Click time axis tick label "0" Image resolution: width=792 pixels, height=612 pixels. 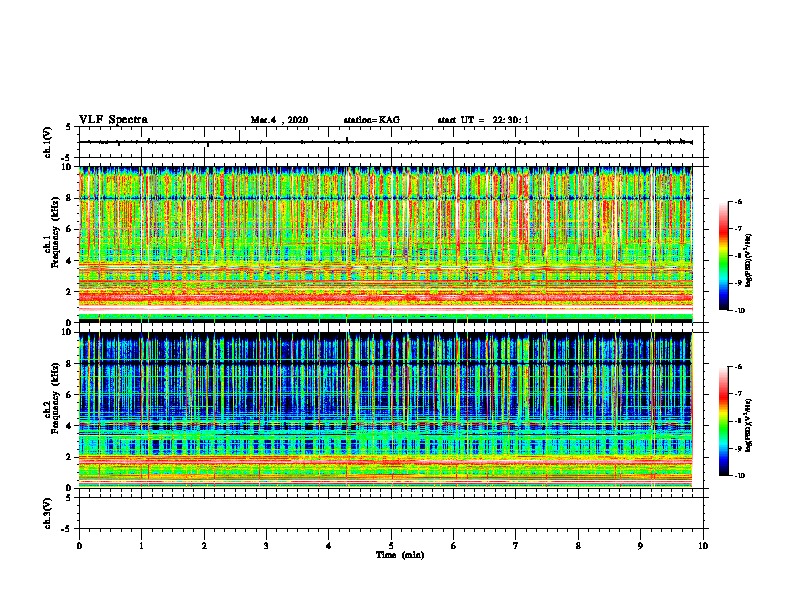pos(79,545)
